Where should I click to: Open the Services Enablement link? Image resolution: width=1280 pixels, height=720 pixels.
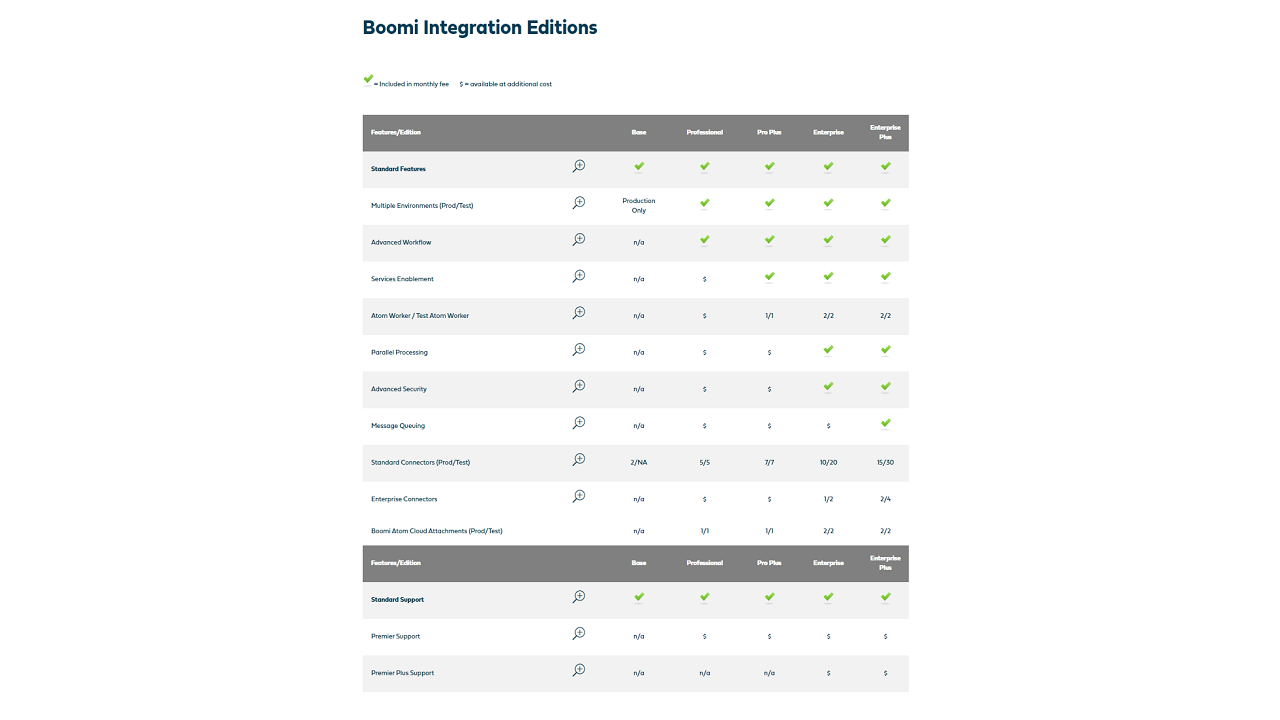(x=402, y=279)
